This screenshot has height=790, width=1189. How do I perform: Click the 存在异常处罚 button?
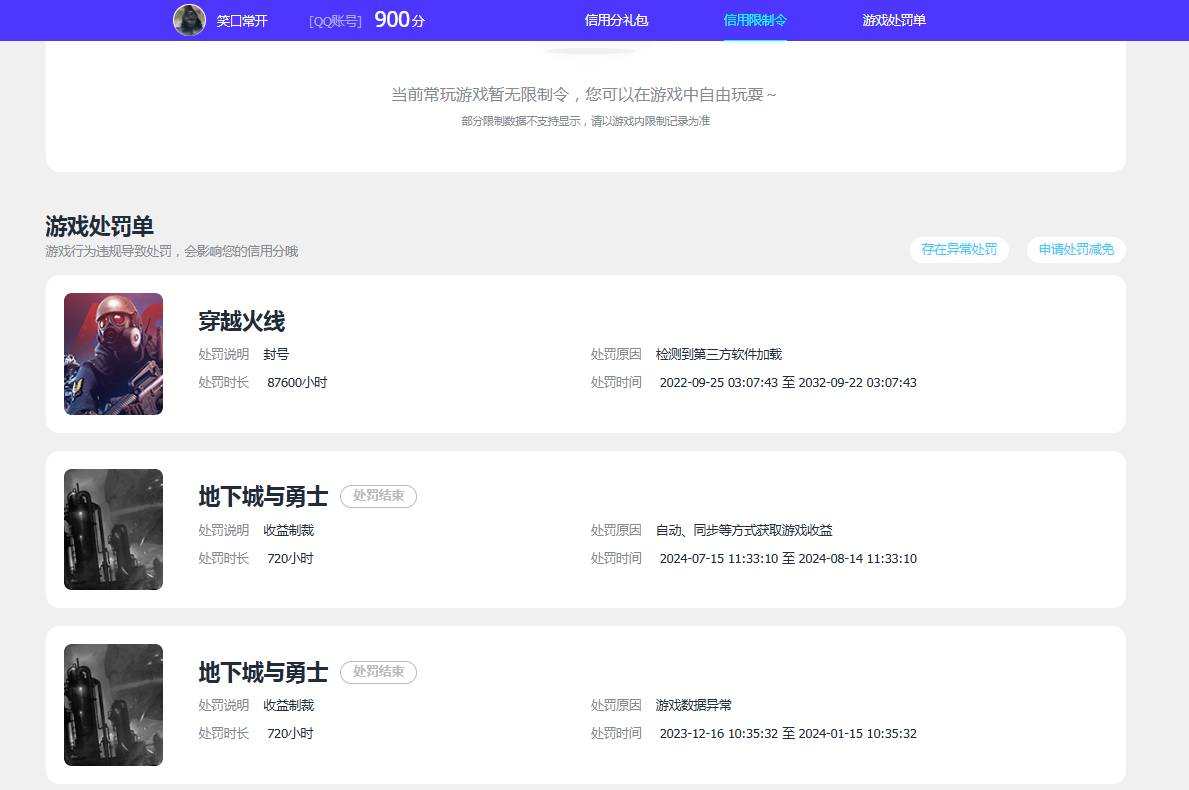pos(959,249)
